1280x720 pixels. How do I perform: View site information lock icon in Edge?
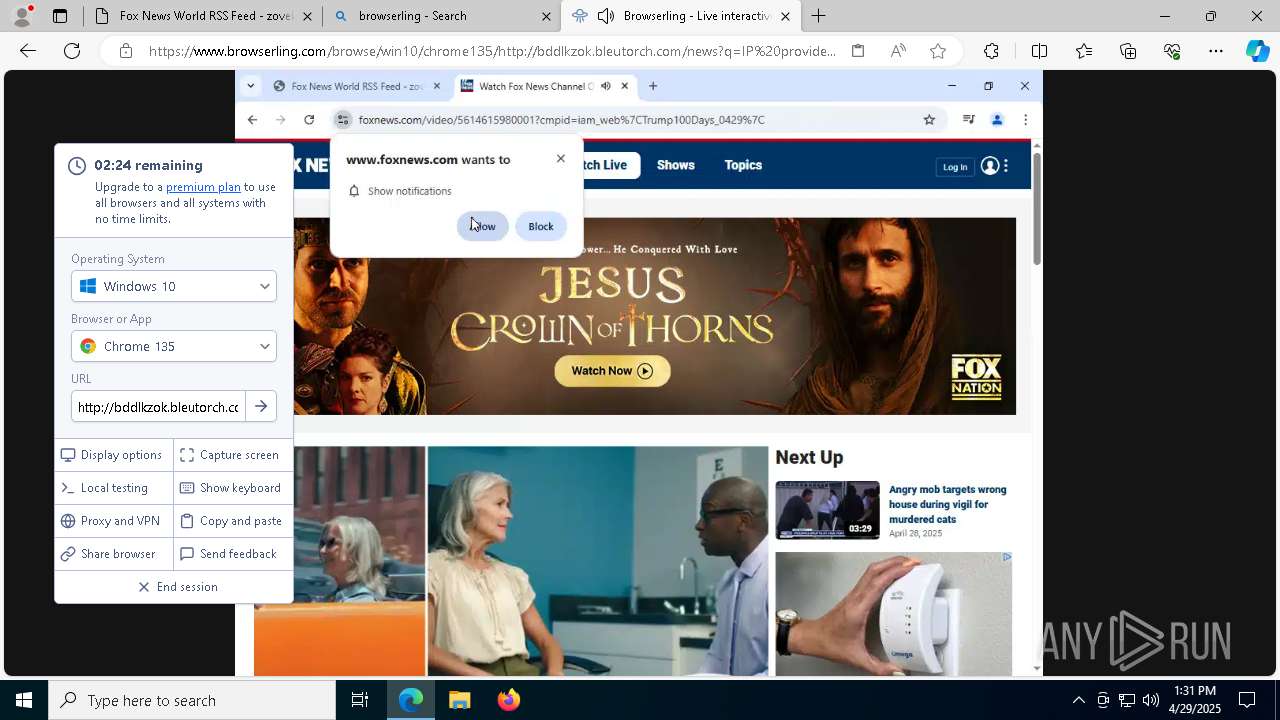[x=125, y=51]
